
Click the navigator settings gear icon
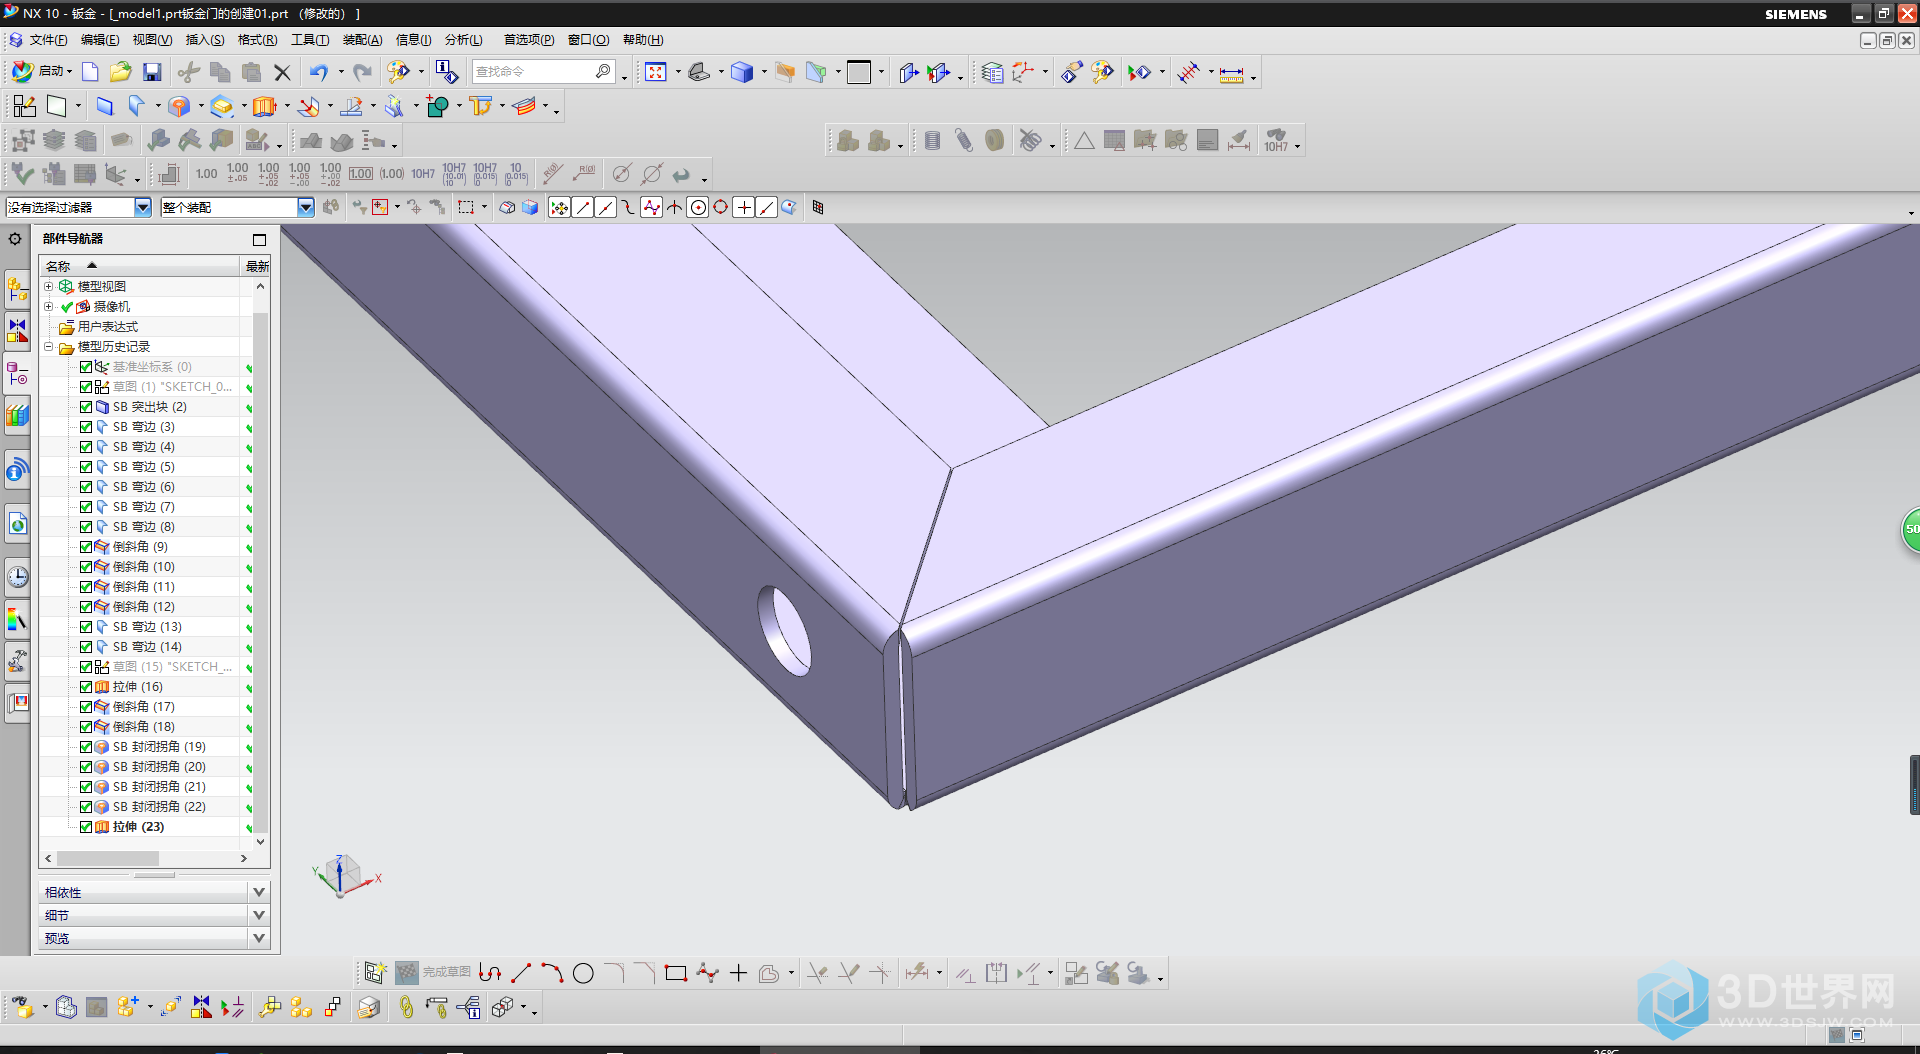[x=15, y=239]
